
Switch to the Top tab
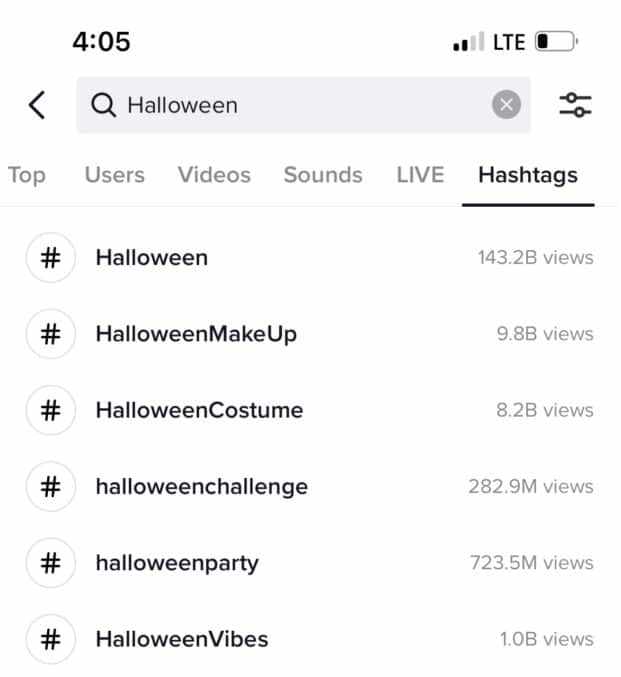tap(26, 175)
